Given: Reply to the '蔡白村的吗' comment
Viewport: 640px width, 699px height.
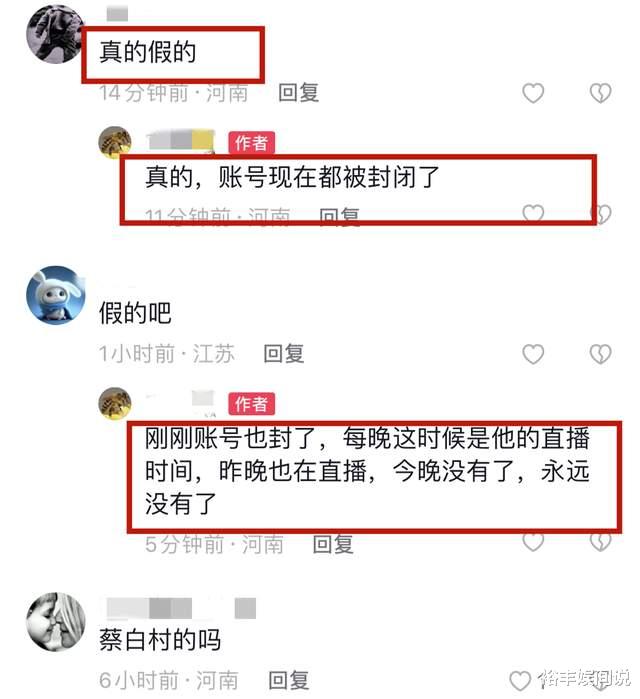Looking at the screenshot, I should [x=288, y=681].
